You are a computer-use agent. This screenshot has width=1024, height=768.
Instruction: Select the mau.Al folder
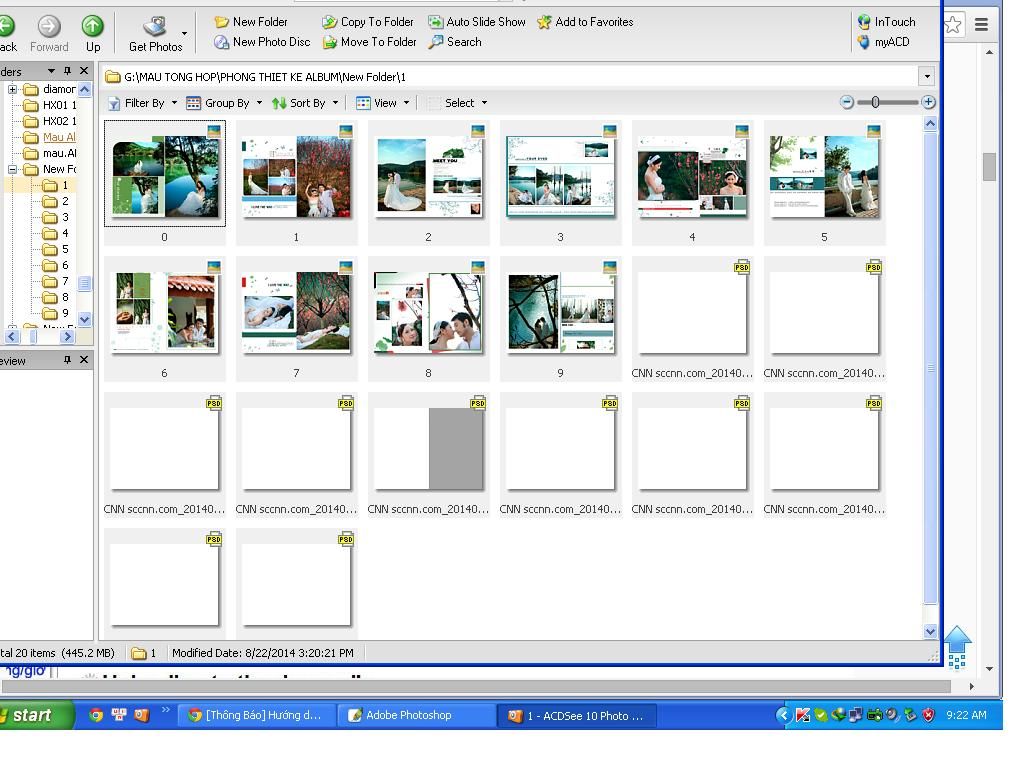pos(50,153)
